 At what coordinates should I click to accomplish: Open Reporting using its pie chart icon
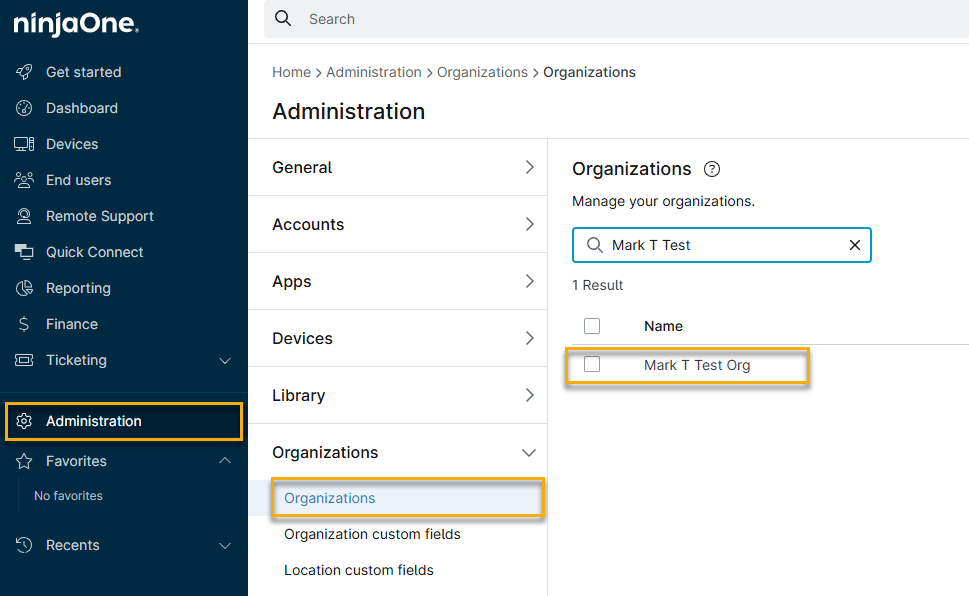point(24,288)
